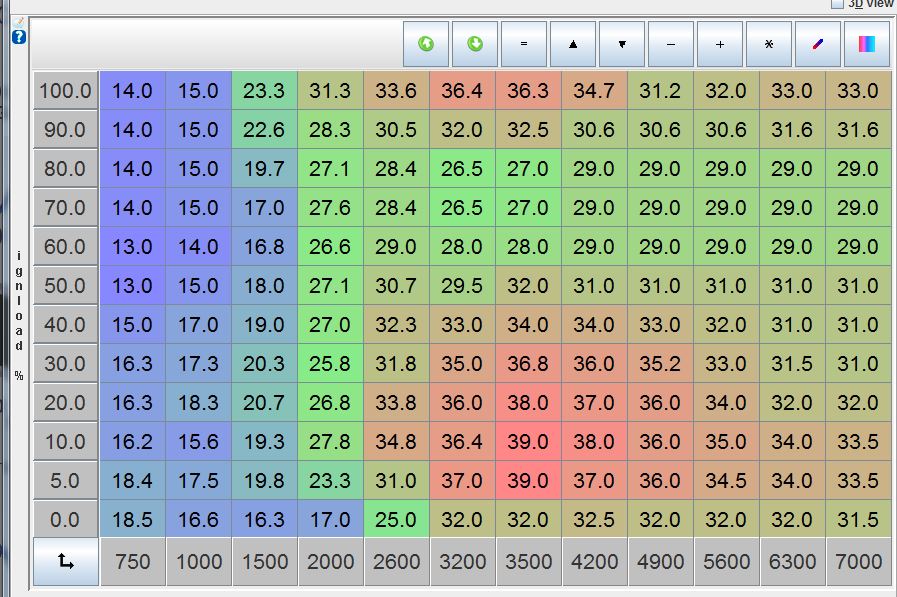Viewport: 897px width, 597px height.
Task: Click the equals set-value toolbar button
Action: pos(524,44)
